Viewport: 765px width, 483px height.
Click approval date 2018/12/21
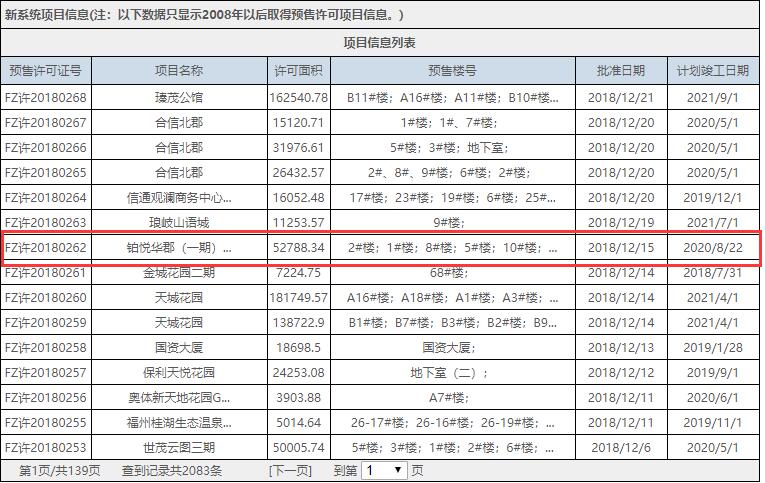[621, 98]
